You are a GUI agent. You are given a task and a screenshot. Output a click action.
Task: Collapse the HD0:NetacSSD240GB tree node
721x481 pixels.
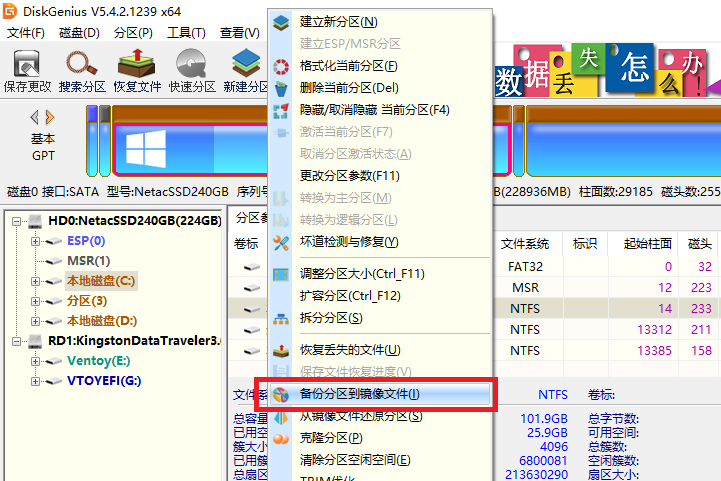point(17,221)
